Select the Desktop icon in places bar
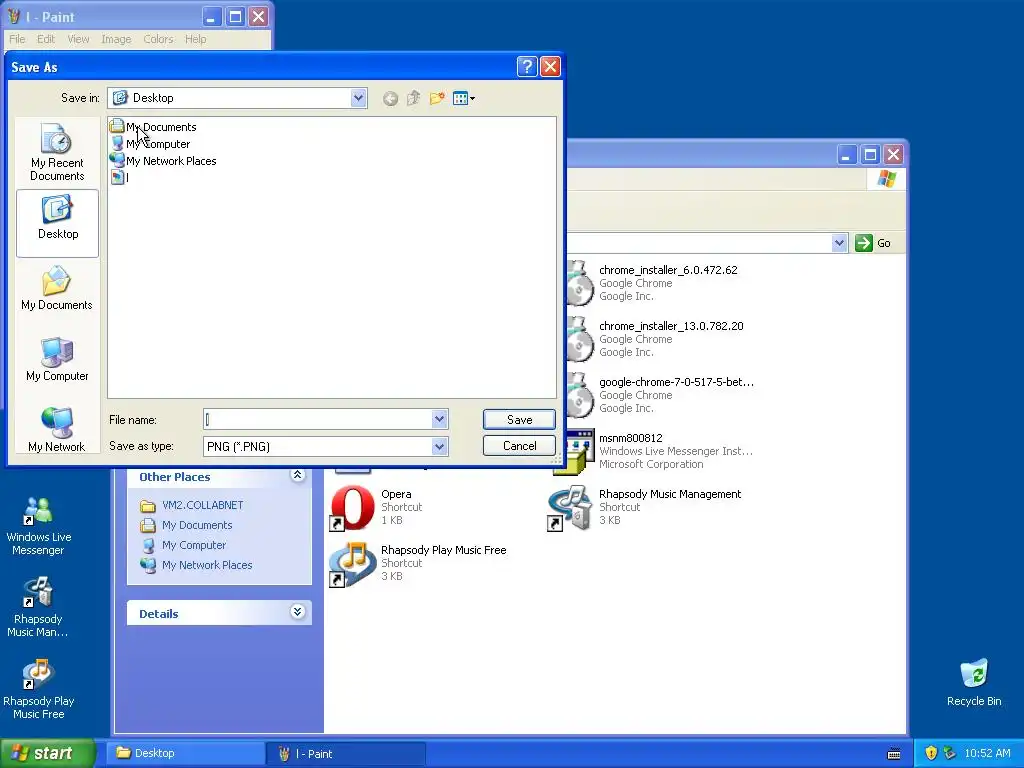 click(57, 223)
